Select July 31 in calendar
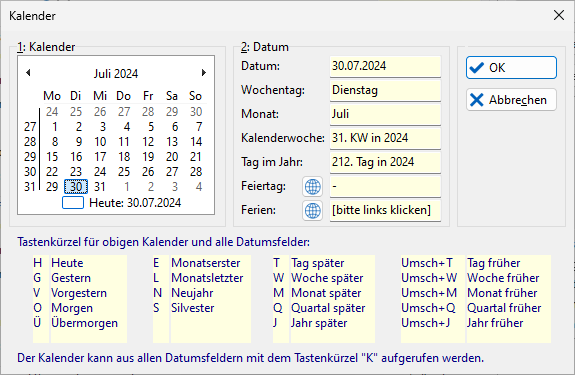 pos(100,187)
